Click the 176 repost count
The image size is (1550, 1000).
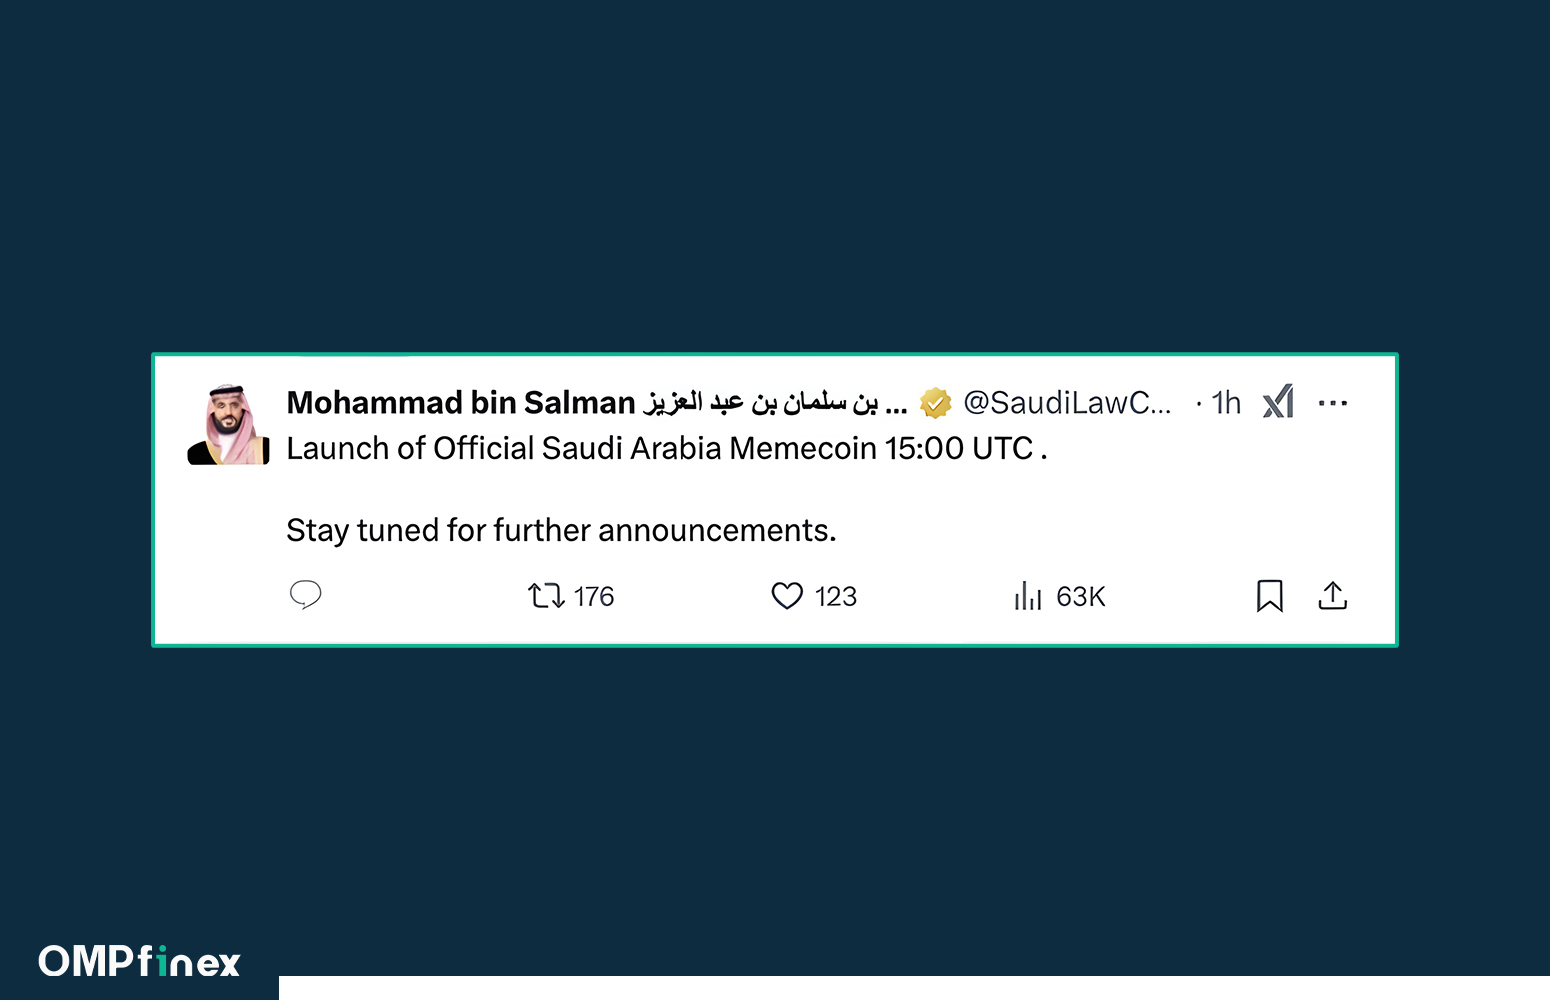(x=594, y=597)
